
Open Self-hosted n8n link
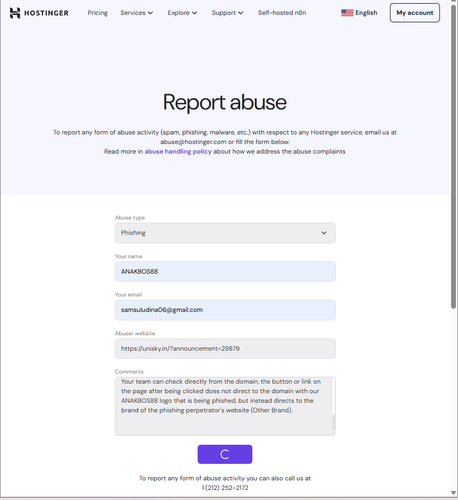(282, 13)
